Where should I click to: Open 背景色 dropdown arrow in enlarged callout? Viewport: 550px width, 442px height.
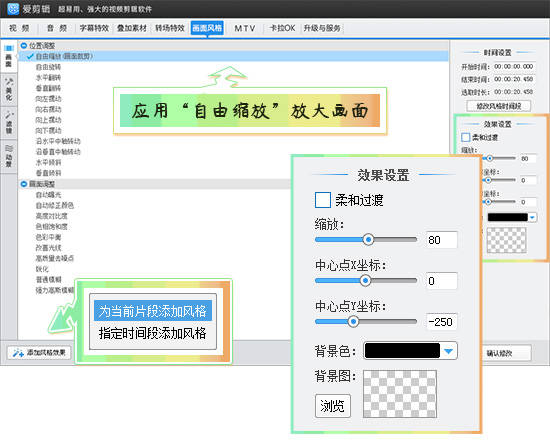point(448,351)
